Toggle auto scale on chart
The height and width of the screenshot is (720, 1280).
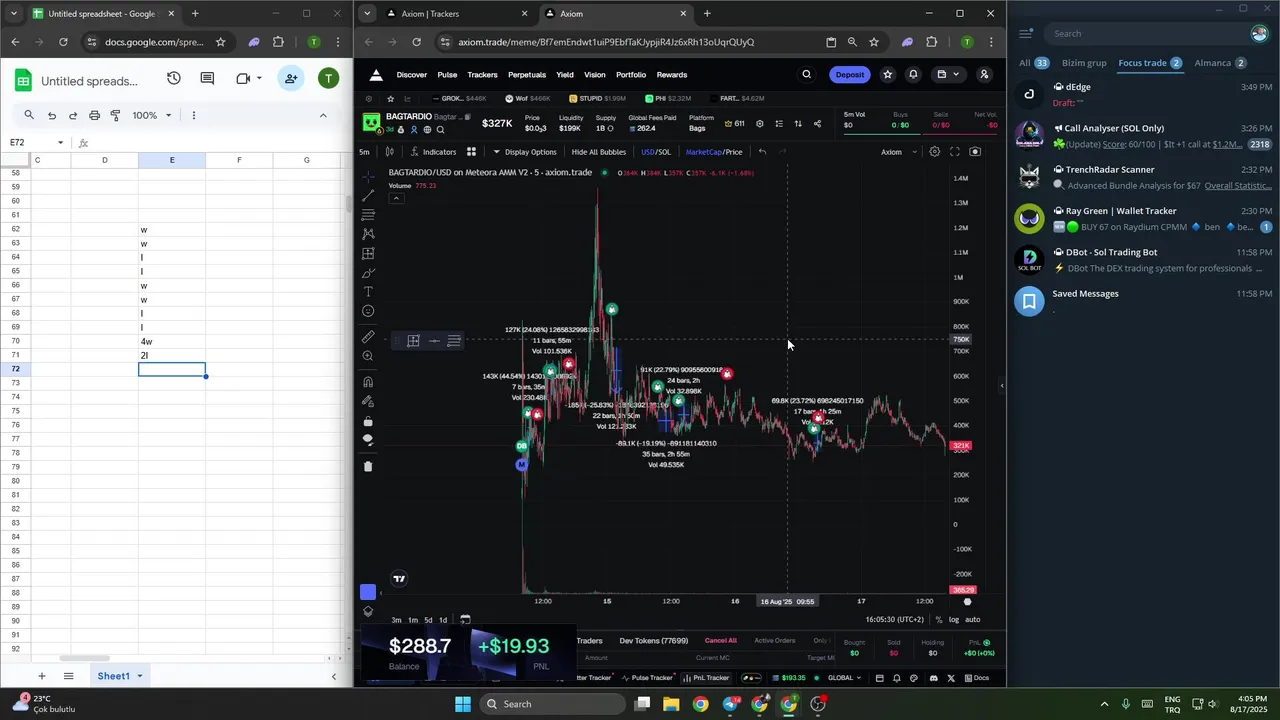tap(972, 620)
